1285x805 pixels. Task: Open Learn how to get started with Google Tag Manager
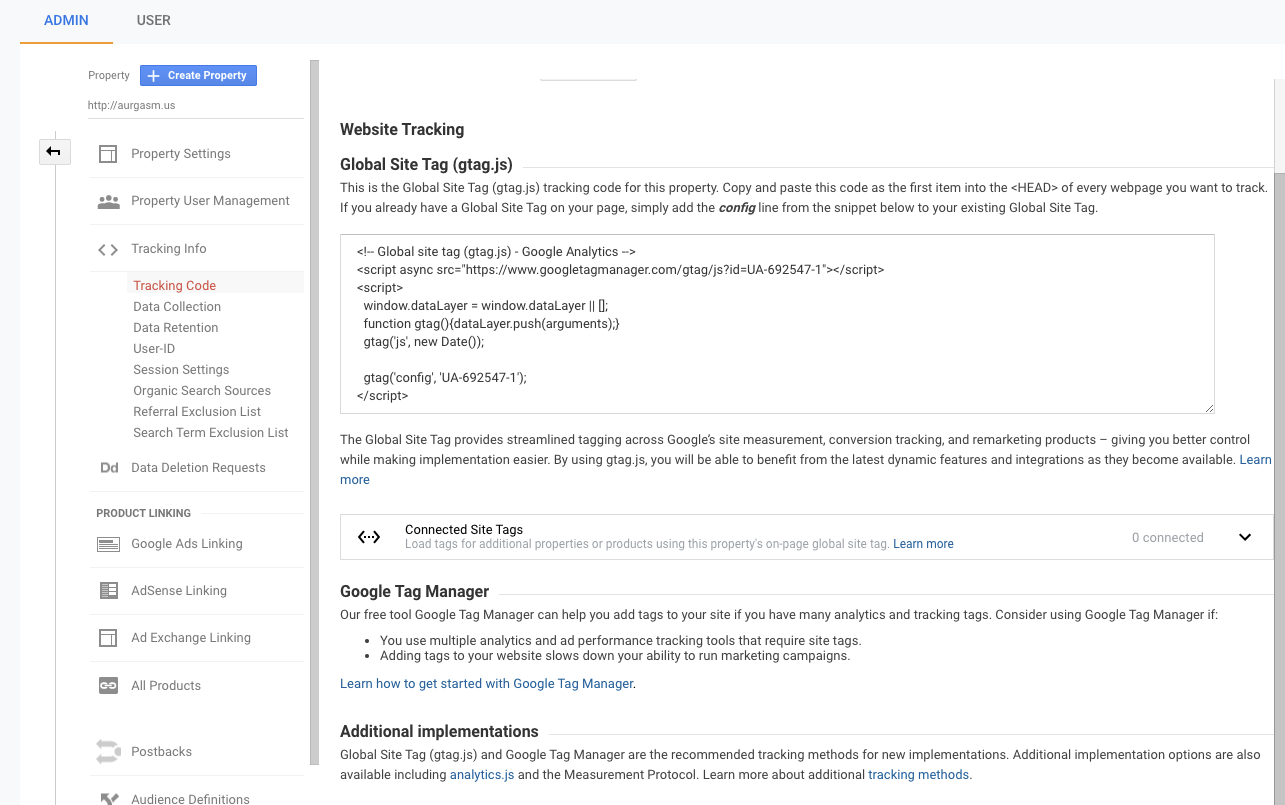(487, 684)
